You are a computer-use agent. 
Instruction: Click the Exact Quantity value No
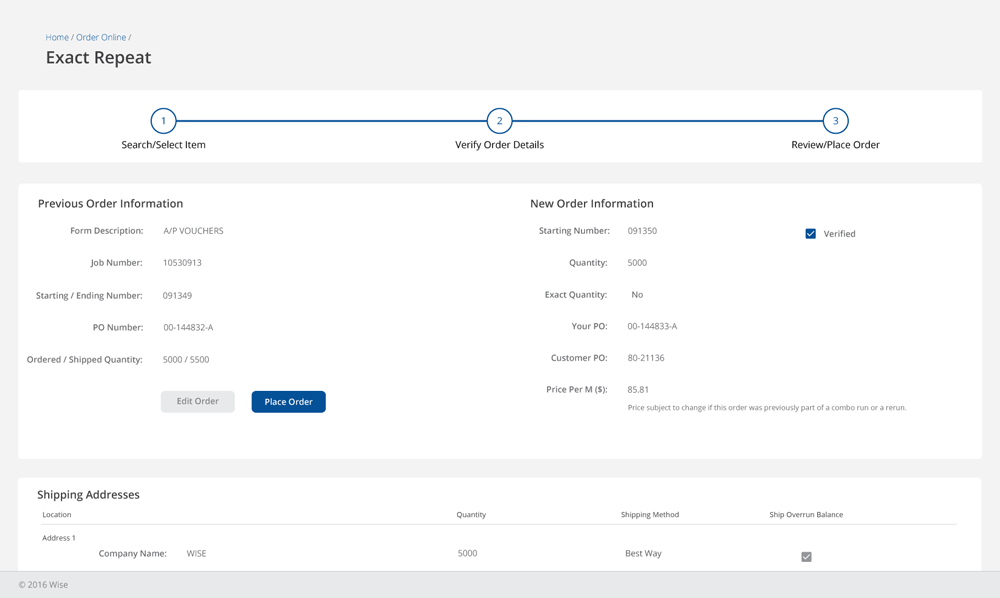pos(637,295)
